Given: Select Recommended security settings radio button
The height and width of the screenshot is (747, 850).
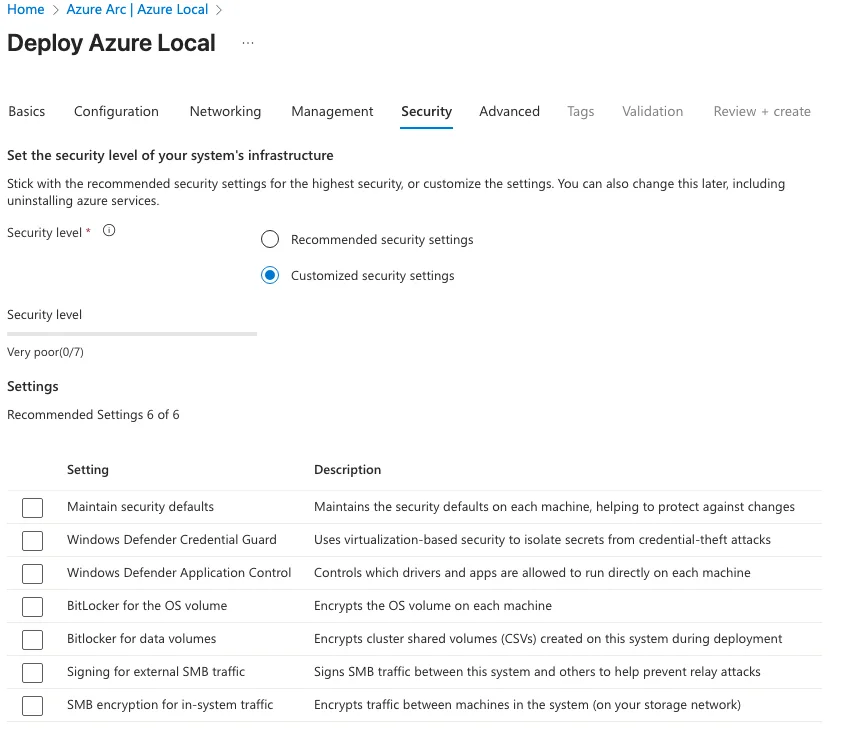Looking at the screenshot, I should coord(270,240).
